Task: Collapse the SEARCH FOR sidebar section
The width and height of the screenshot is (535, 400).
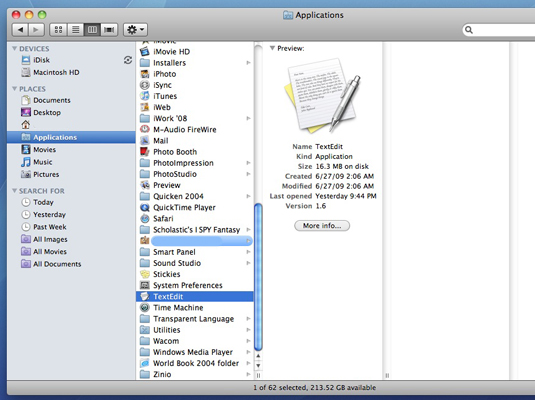Action: pos(15,190)
